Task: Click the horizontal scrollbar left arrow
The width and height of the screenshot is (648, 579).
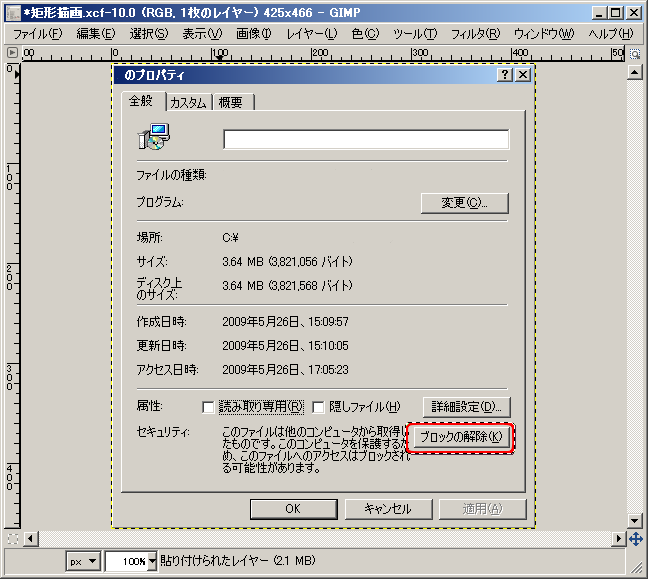Action: tap(31, 538)
